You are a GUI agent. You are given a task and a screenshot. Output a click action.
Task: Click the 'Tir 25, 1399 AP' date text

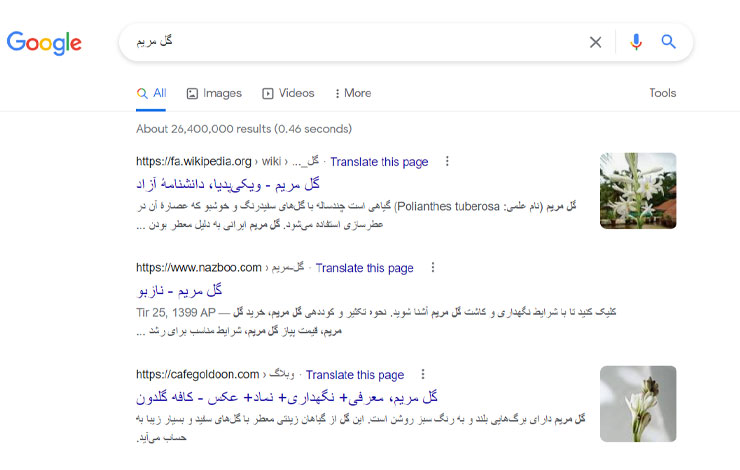(x=176, y=312)
